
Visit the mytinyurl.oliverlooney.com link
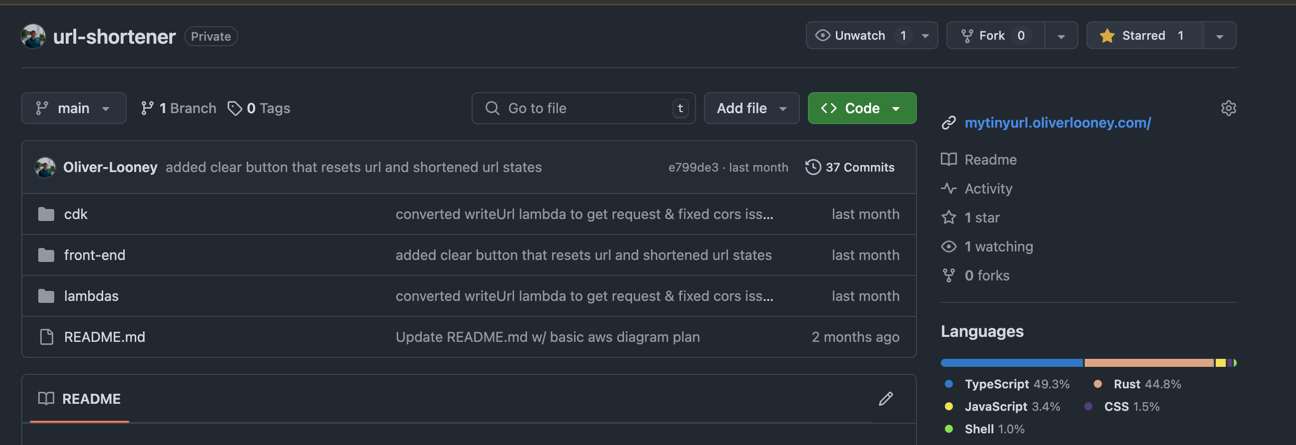coord(1057,123)
